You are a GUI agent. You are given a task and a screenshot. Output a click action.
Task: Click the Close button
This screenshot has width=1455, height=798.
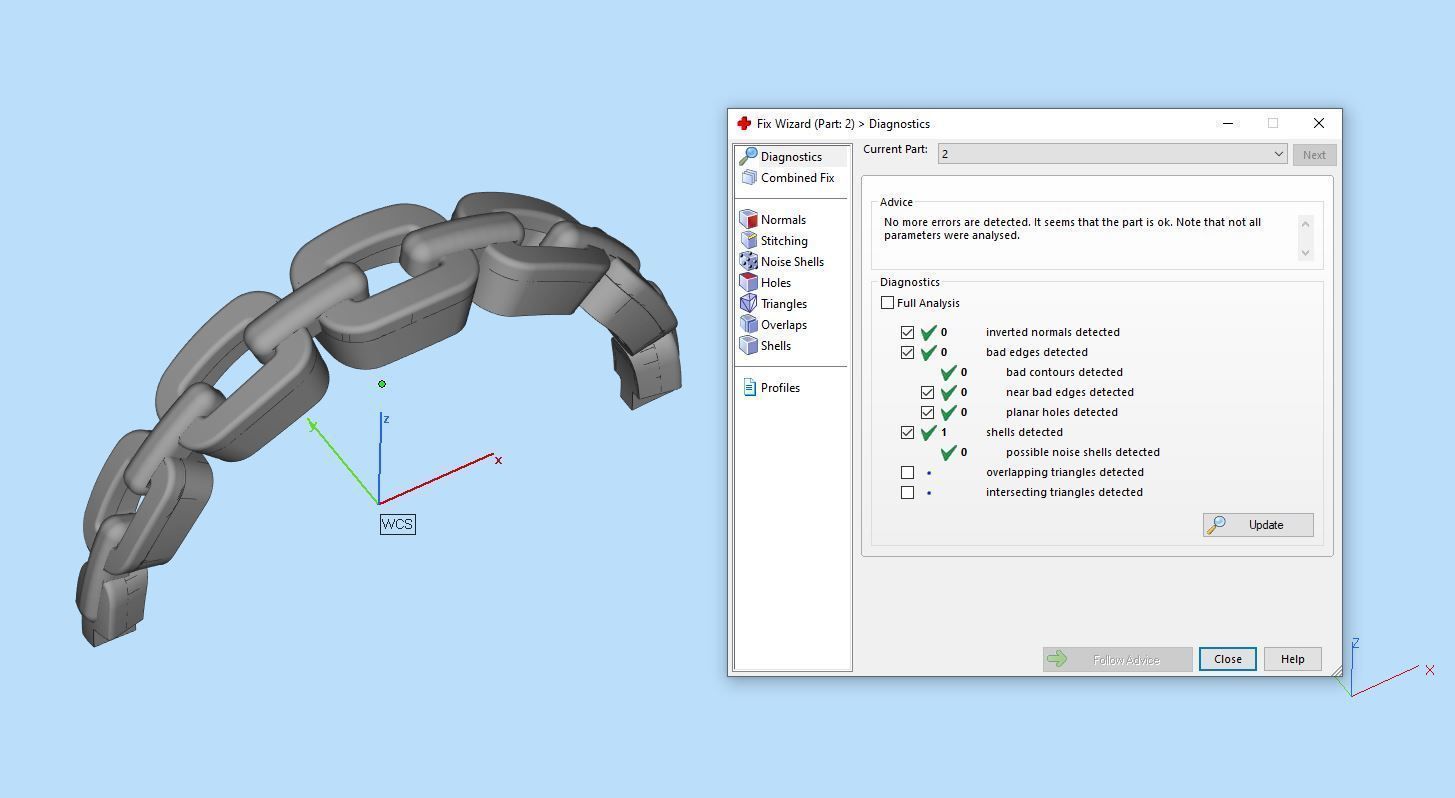[1227, 659]
